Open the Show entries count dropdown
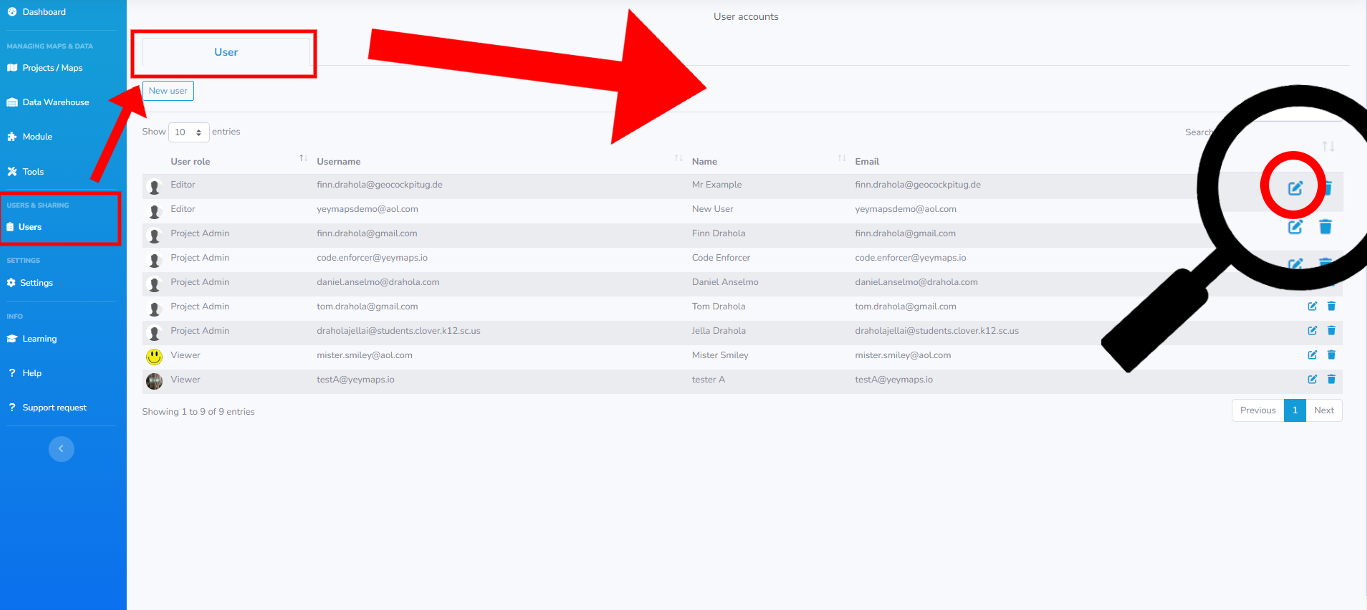1367x610 pixels. (x=189, y=132)
